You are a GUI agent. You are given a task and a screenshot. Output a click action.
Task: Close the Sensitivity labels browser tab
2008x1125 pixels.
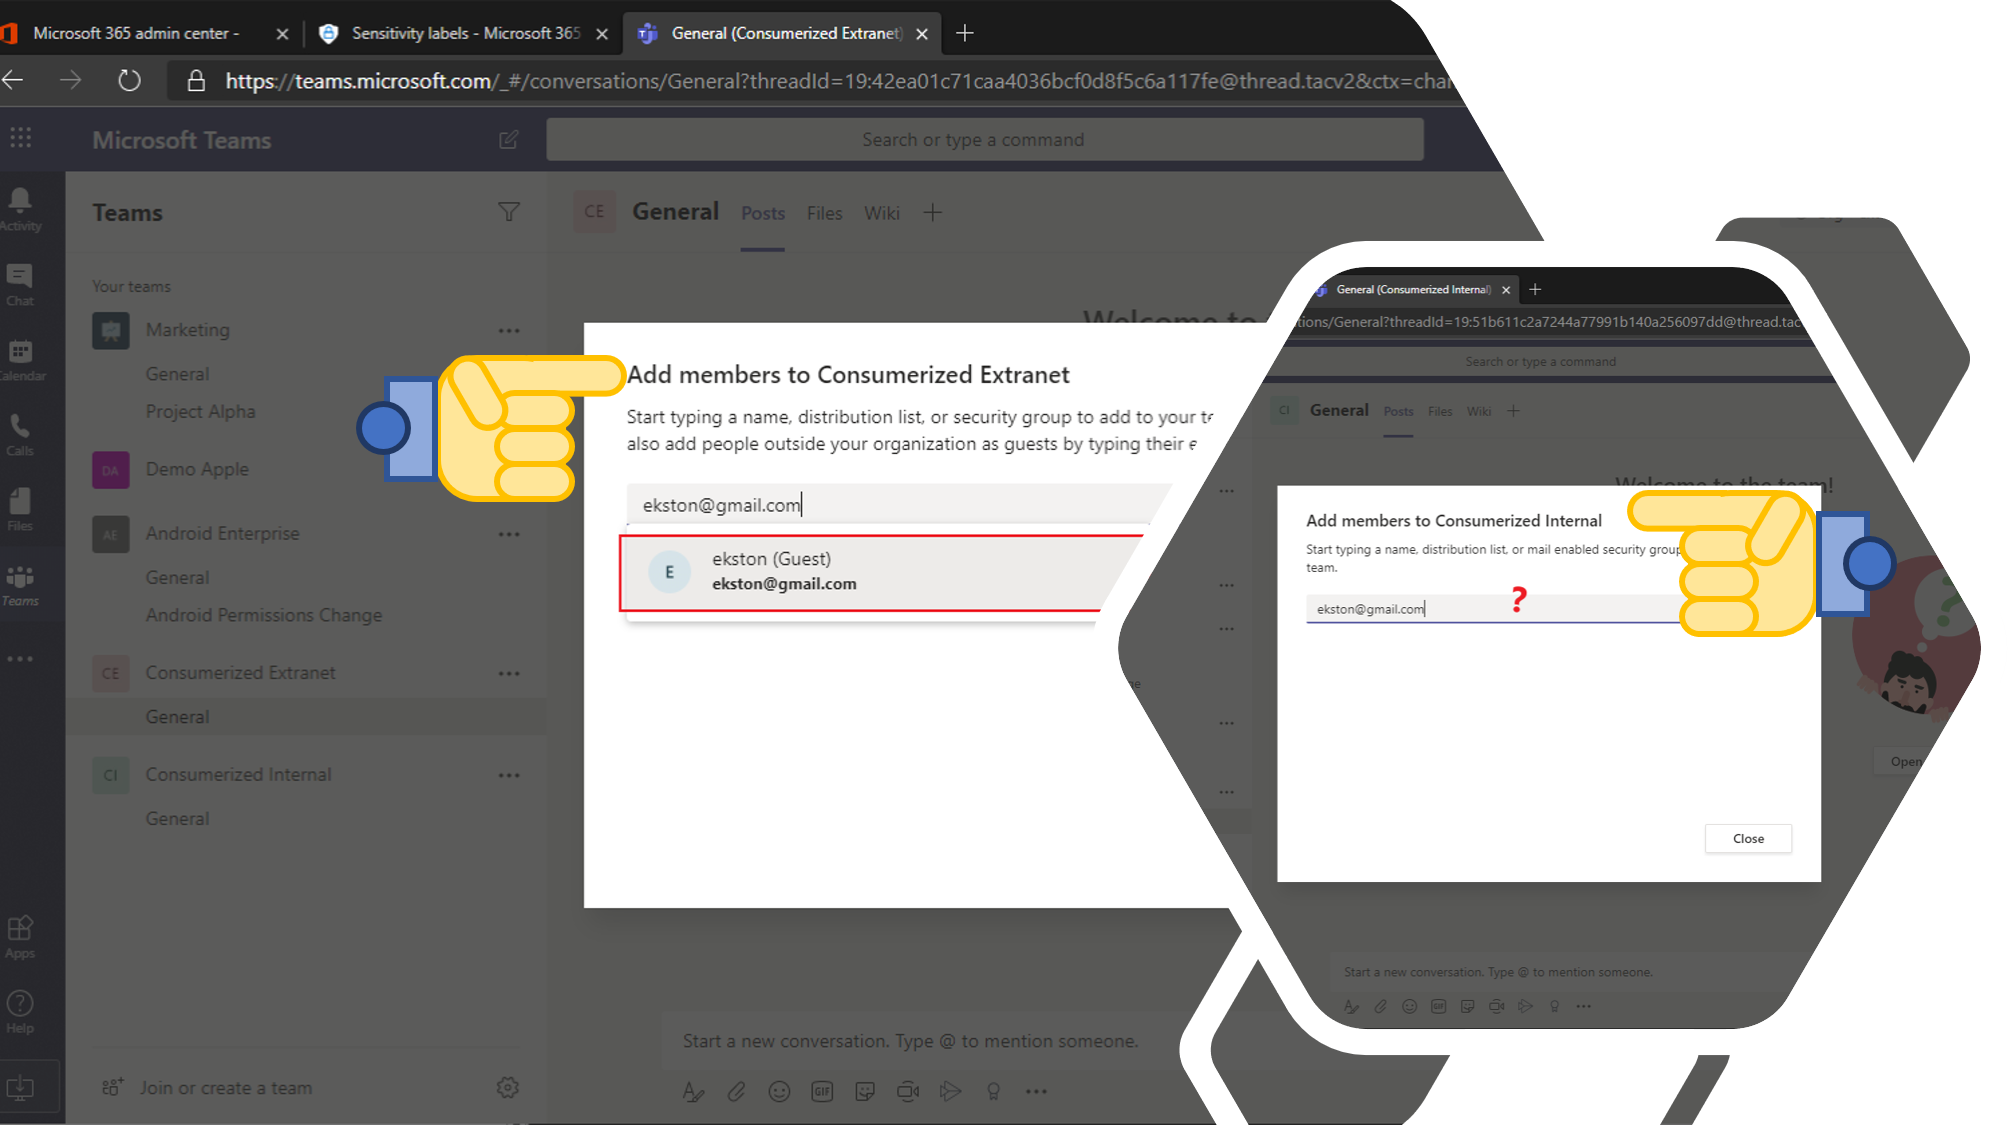coord(602,34)
